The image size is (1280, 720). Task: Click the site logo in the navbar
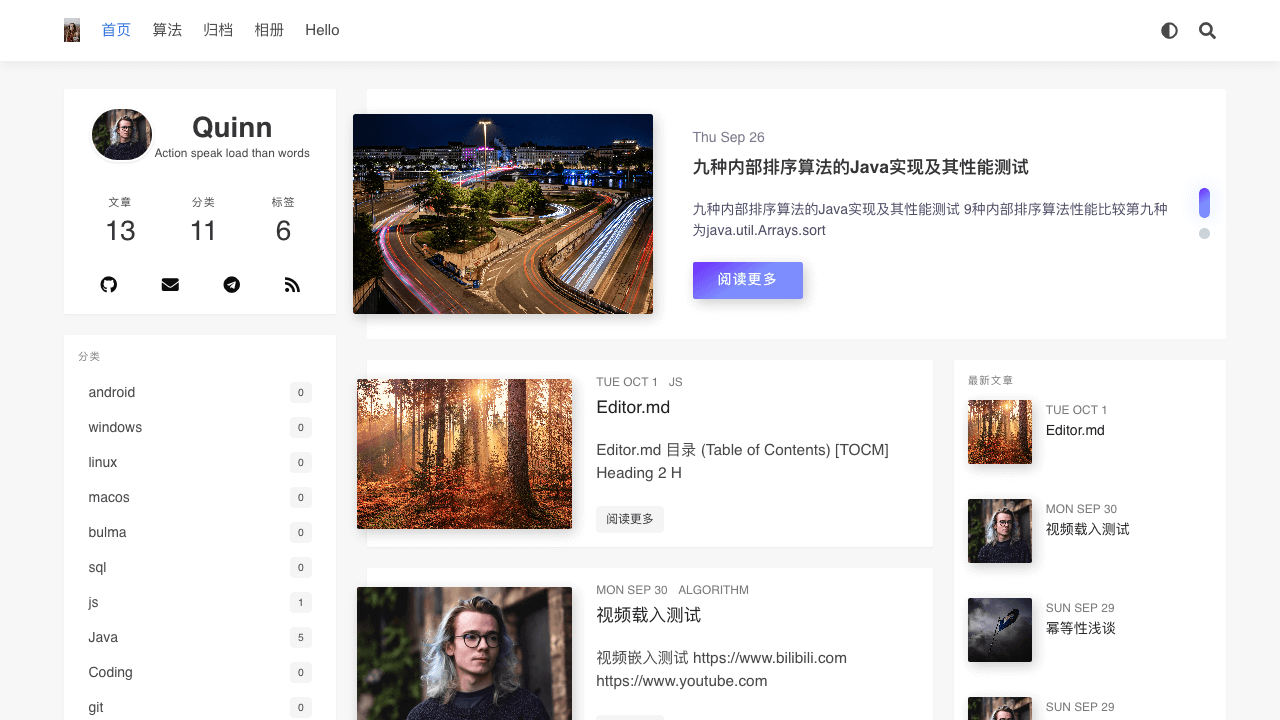72,30
